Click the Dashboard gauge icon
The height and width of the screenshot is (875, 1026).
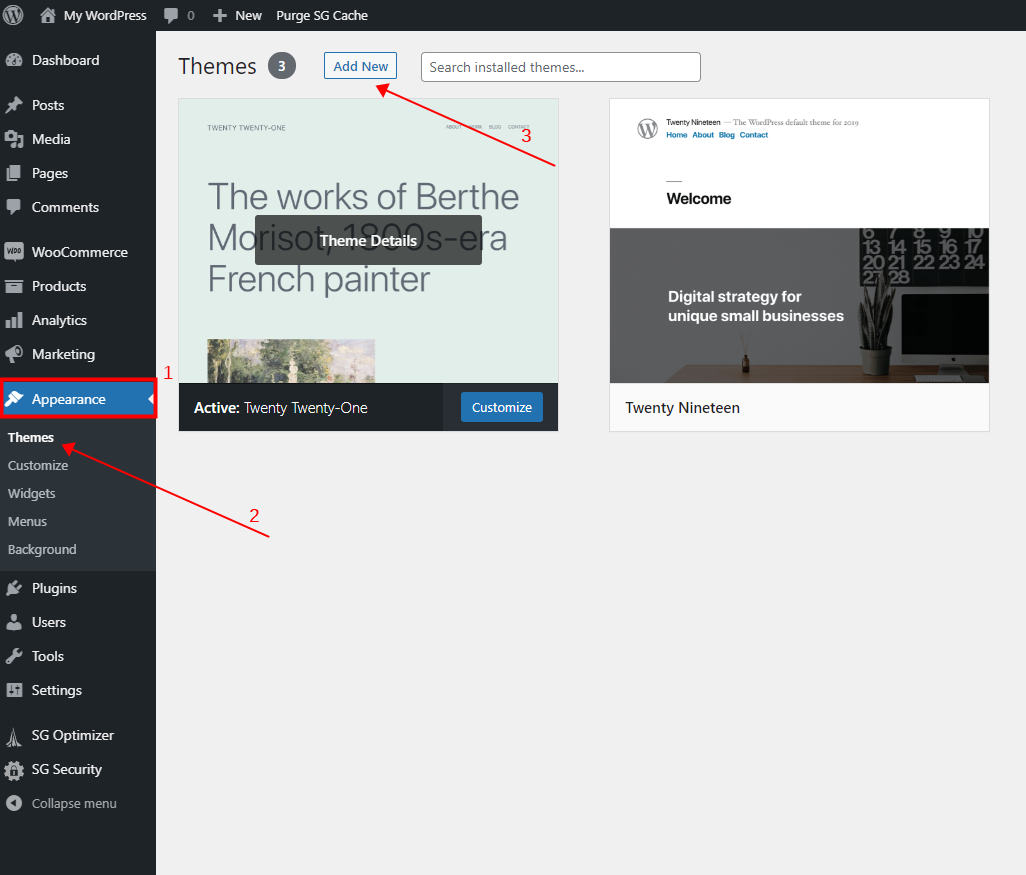[x=14, y=60]
